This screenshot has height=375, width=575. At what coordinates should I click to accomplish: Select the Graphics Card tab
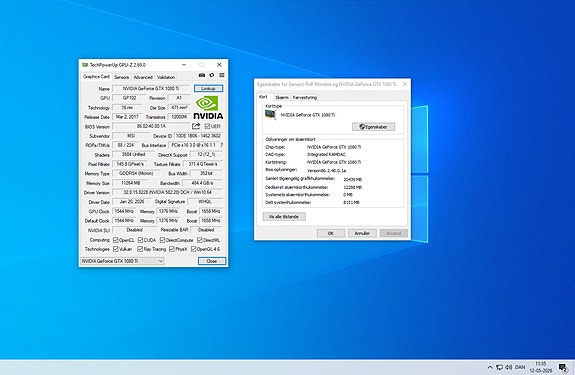tap(96, 77)
